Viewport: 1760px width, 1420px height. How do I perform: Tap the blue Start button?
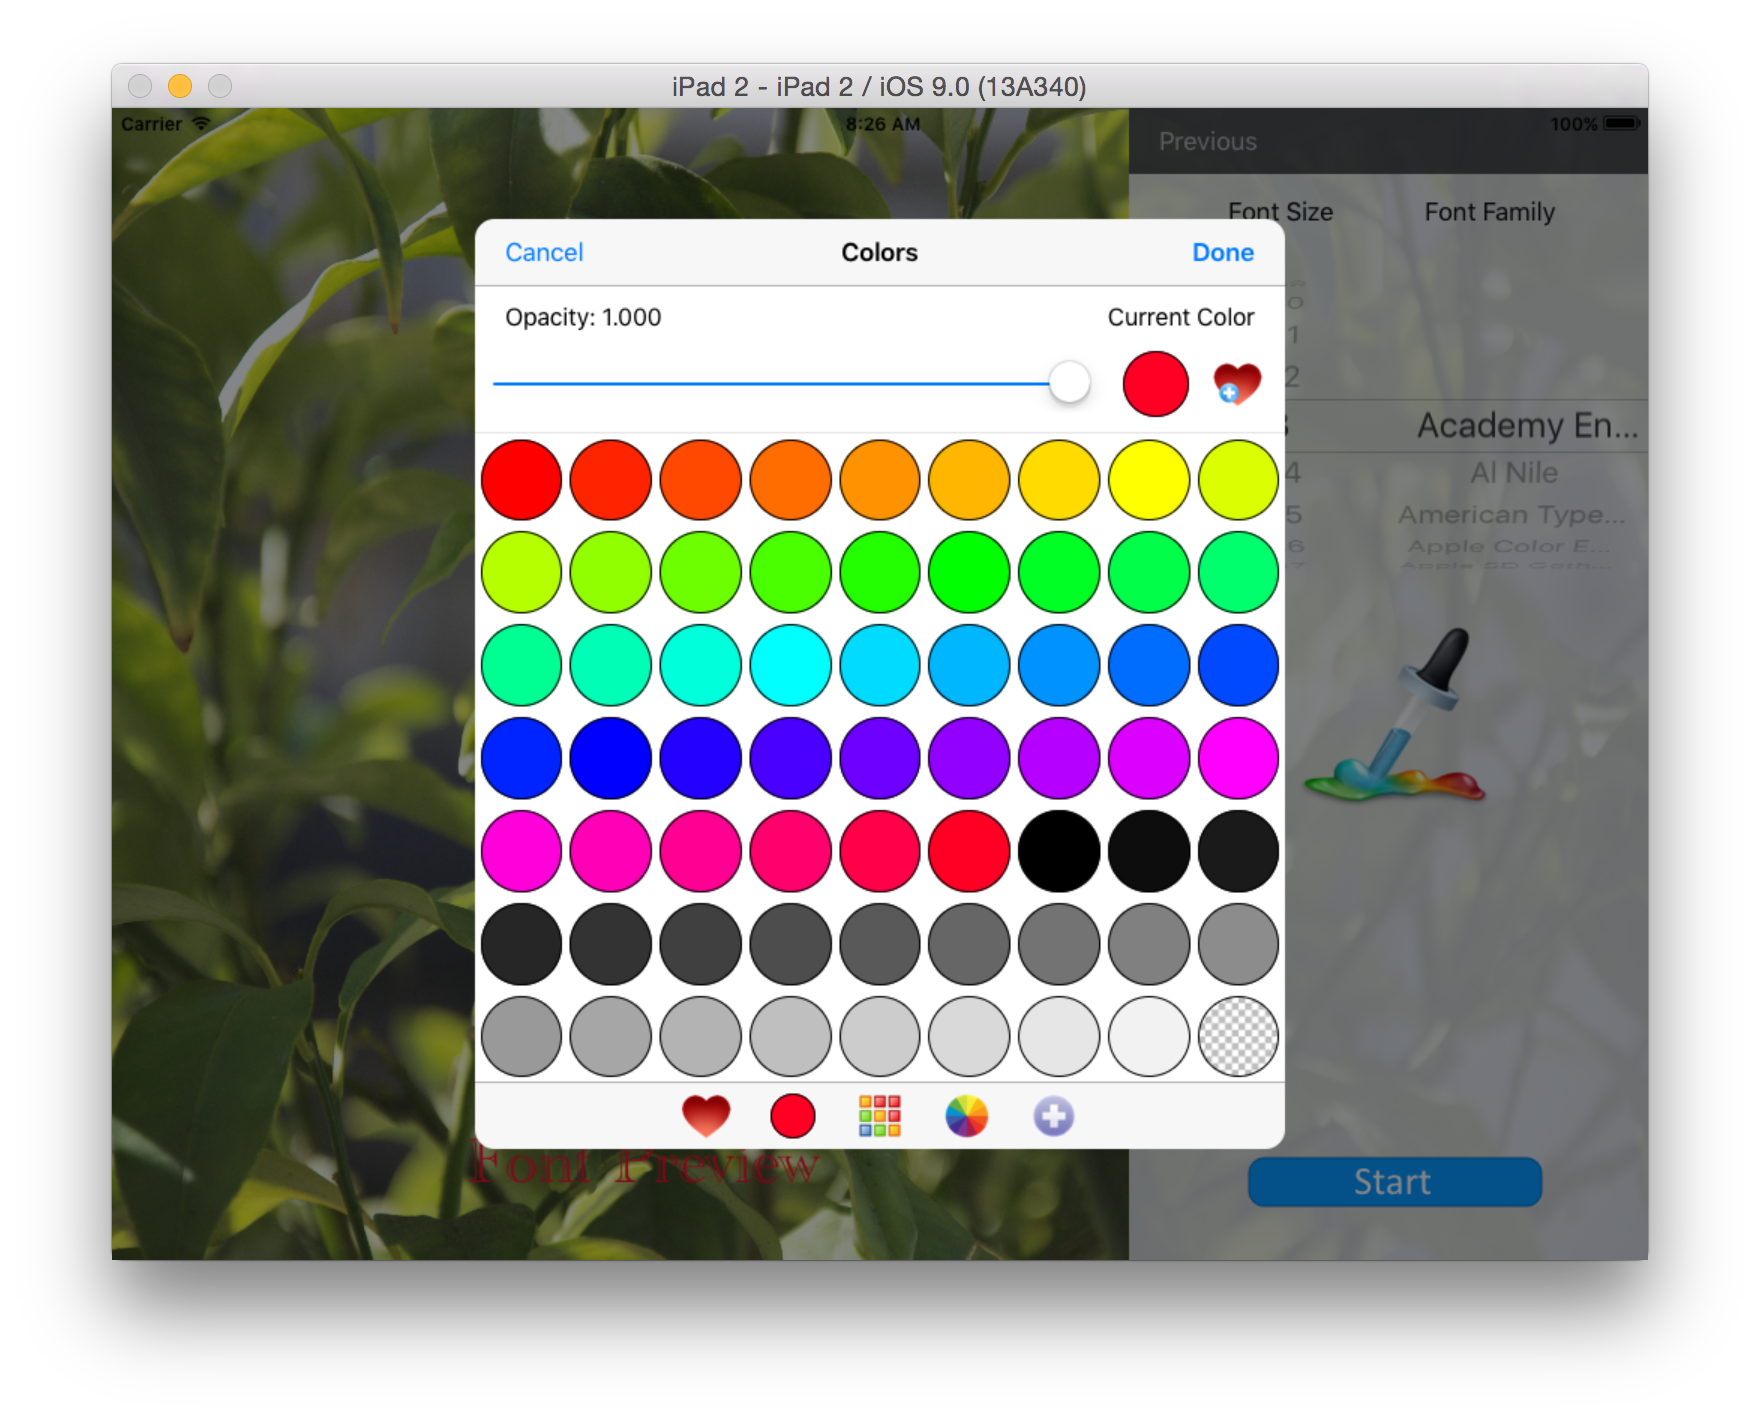click(x=1395, y=1182)
